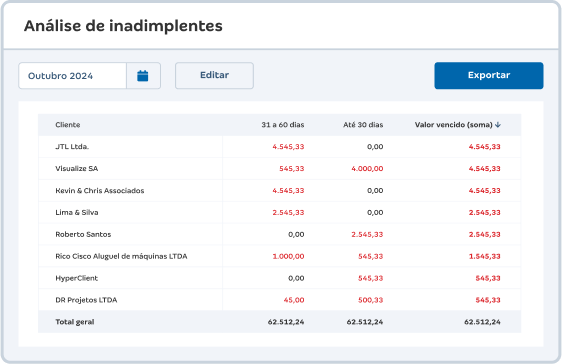562x364 pixels.
Task: Select the HyperClient row
Action: [x=280, y=278]
